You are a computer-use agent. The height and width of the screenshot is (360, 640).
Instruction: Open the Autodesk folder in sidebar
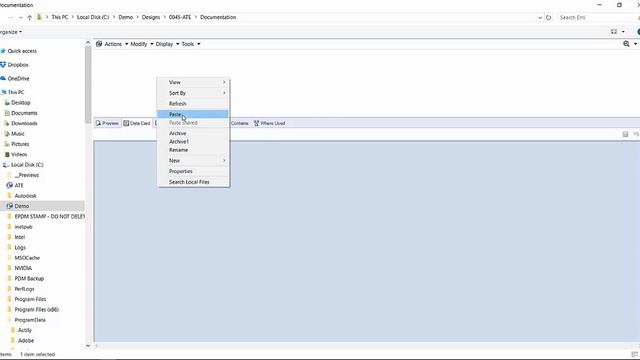[x=25, y=196]
